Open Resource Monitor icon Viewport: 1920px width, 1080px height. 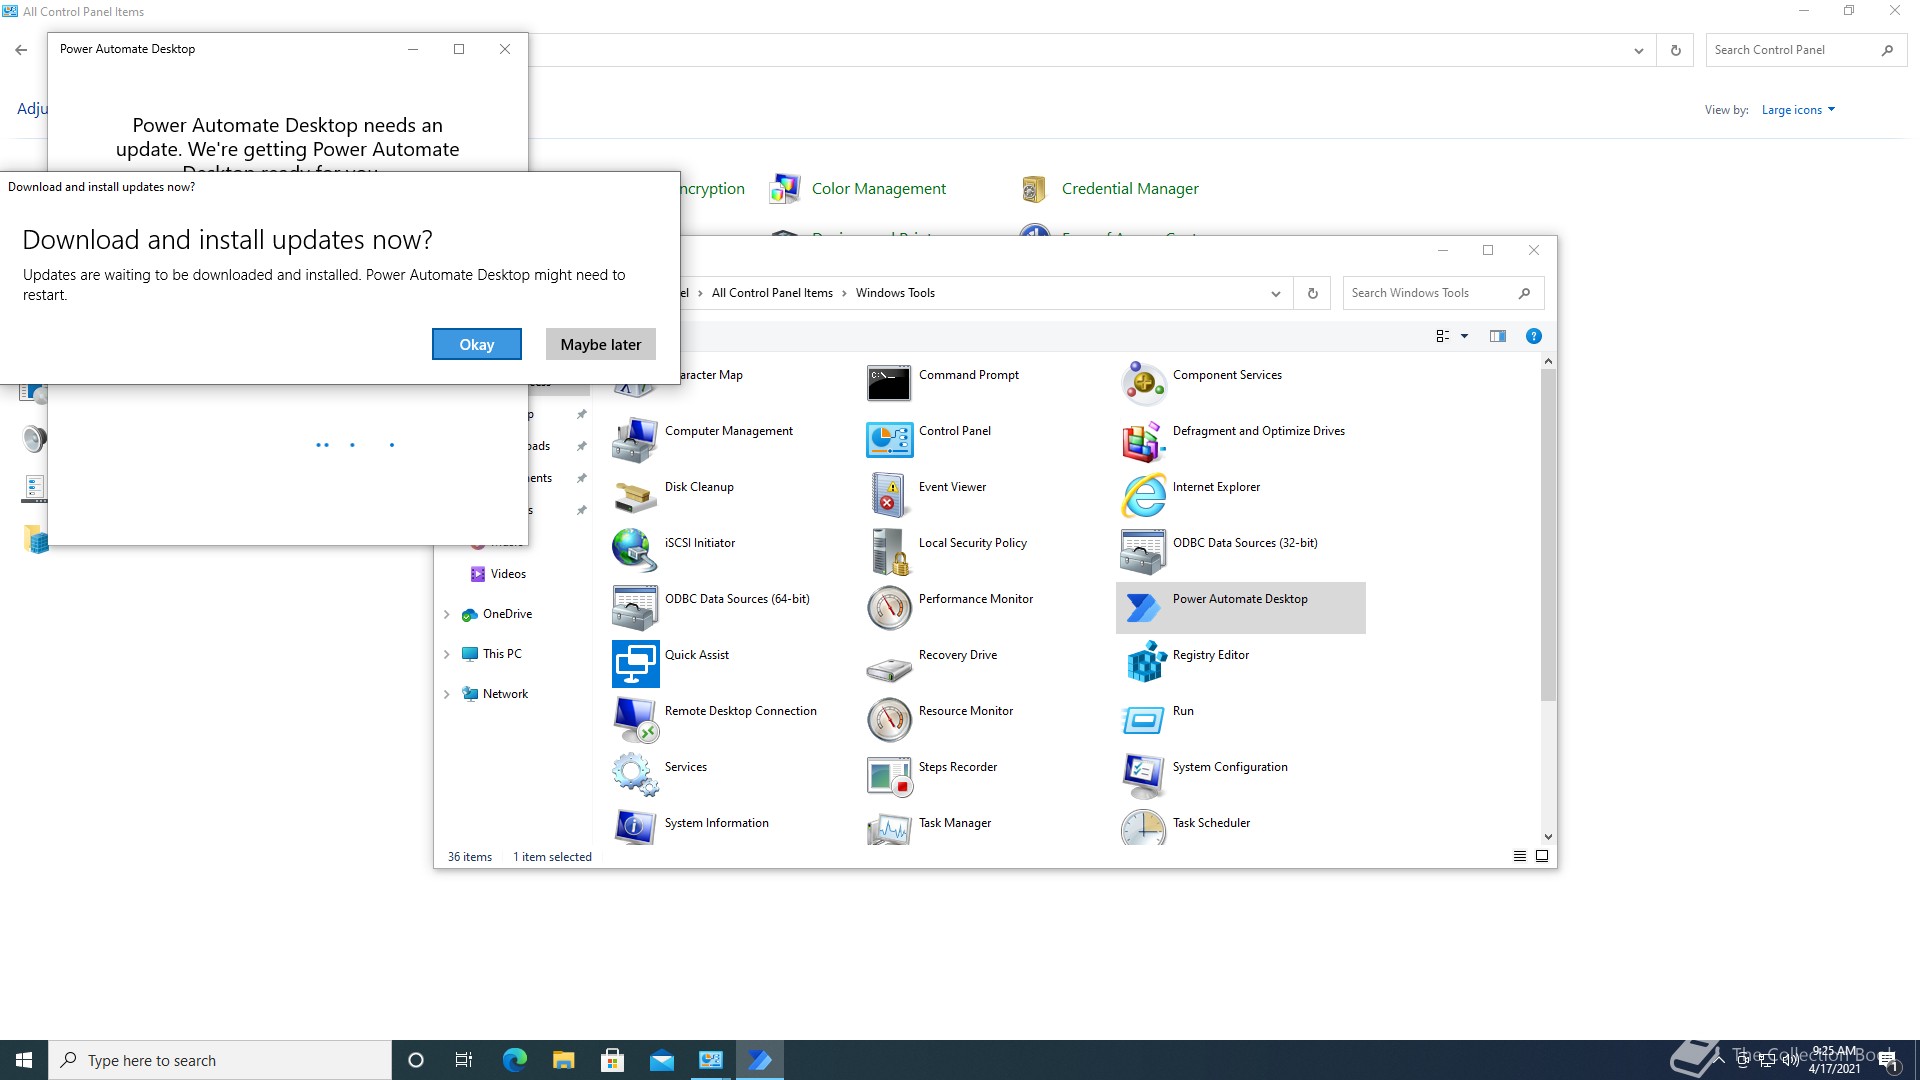[x=889, y=719]
